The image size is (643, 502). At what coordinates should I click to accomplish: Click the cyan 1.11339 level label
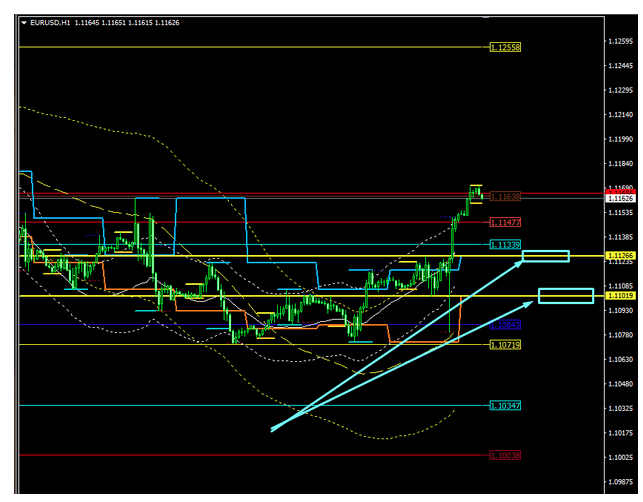tap(504, 245)
